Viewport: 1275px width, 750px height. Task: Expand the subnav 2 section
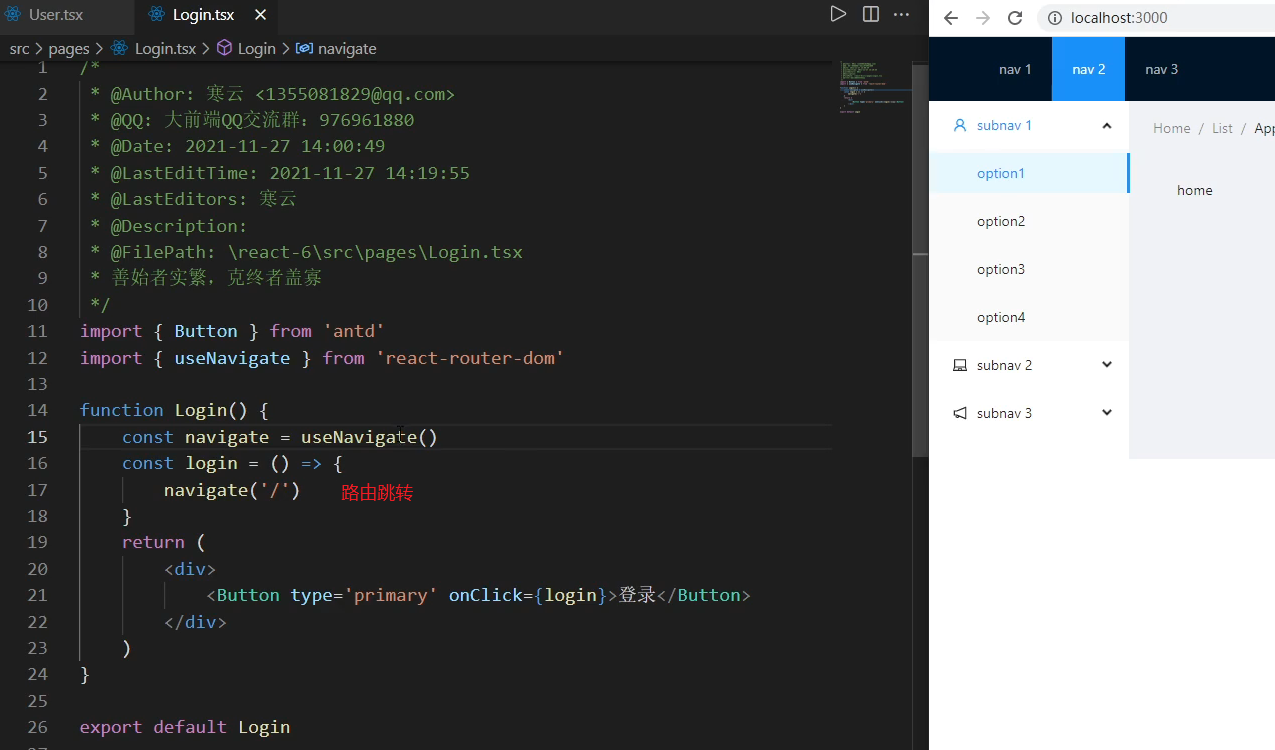click(x=1106, y=364)
